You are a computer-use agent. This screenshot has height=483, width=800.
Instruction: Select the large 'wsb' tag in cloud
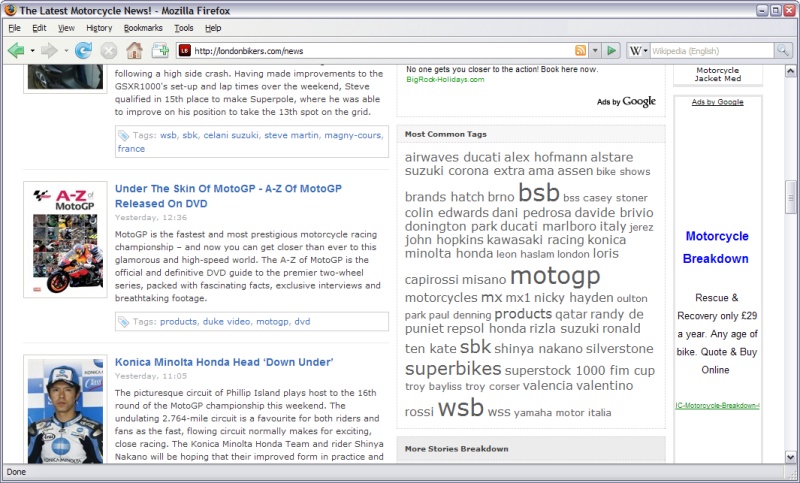(x=460, y=408)
